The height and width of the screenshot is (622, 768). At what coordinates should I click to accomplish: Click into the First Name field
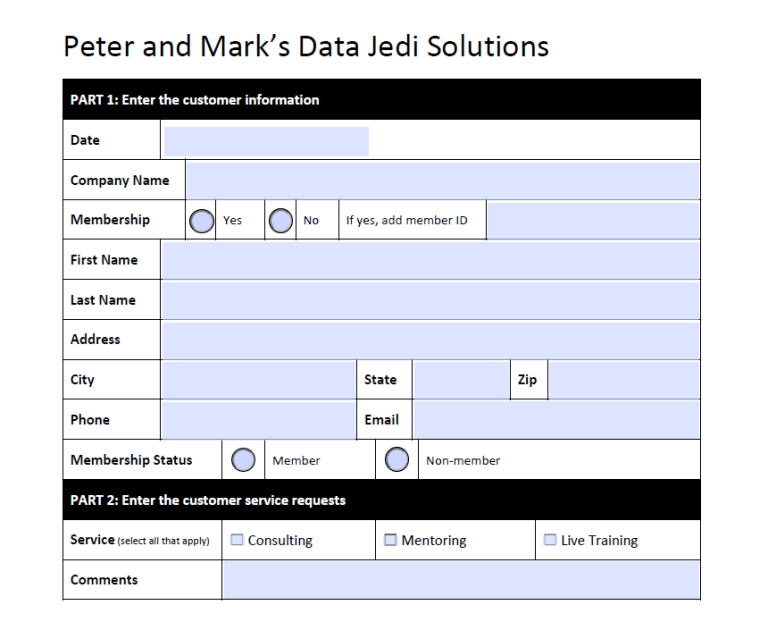click(430, 260)
